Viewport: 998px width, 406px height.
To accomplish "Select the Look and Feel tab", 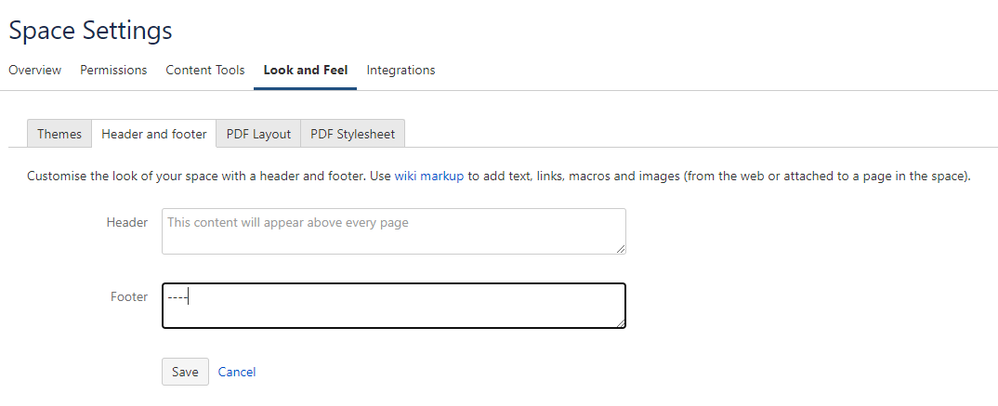I will coord(305,70).
